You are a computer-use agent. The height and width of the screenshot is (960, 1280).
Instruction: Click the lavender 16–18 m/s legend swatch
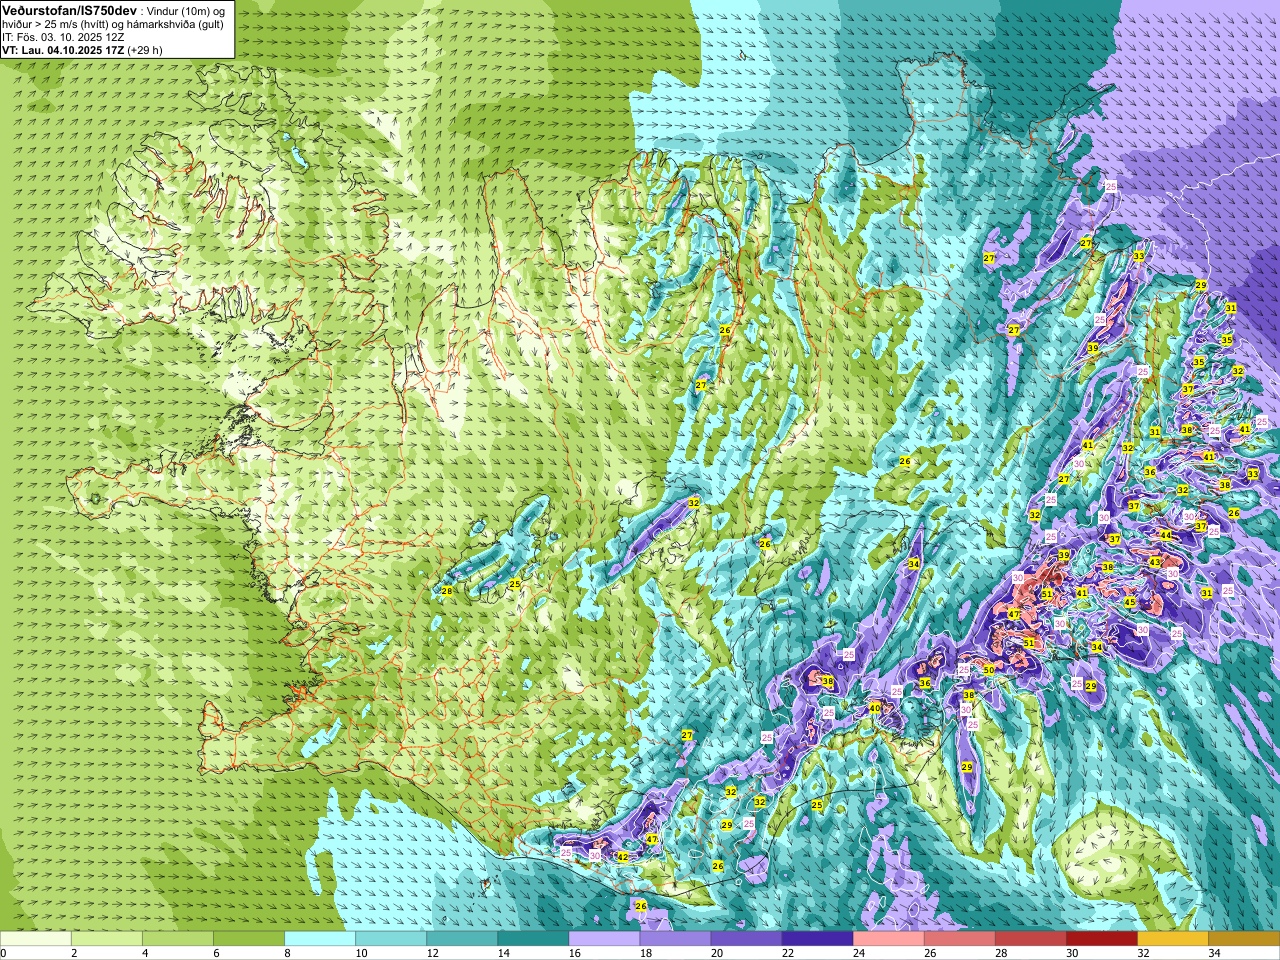point(604,939)
